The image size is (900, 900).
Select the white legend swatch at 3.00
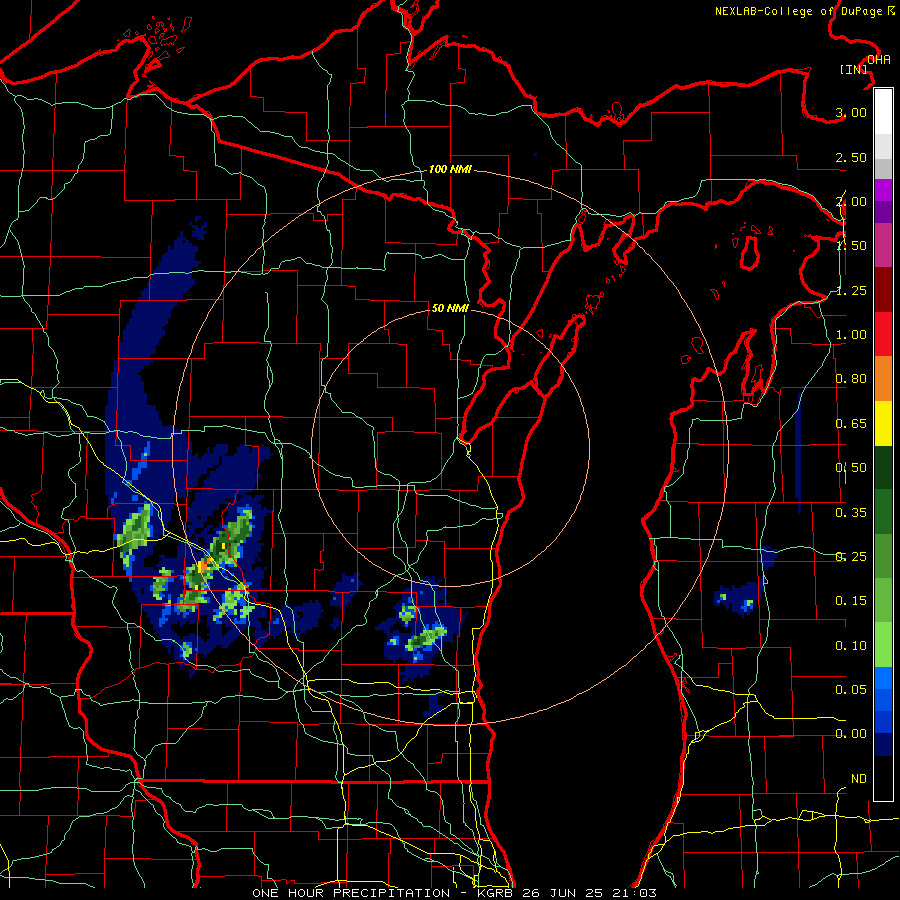point(883,112)
